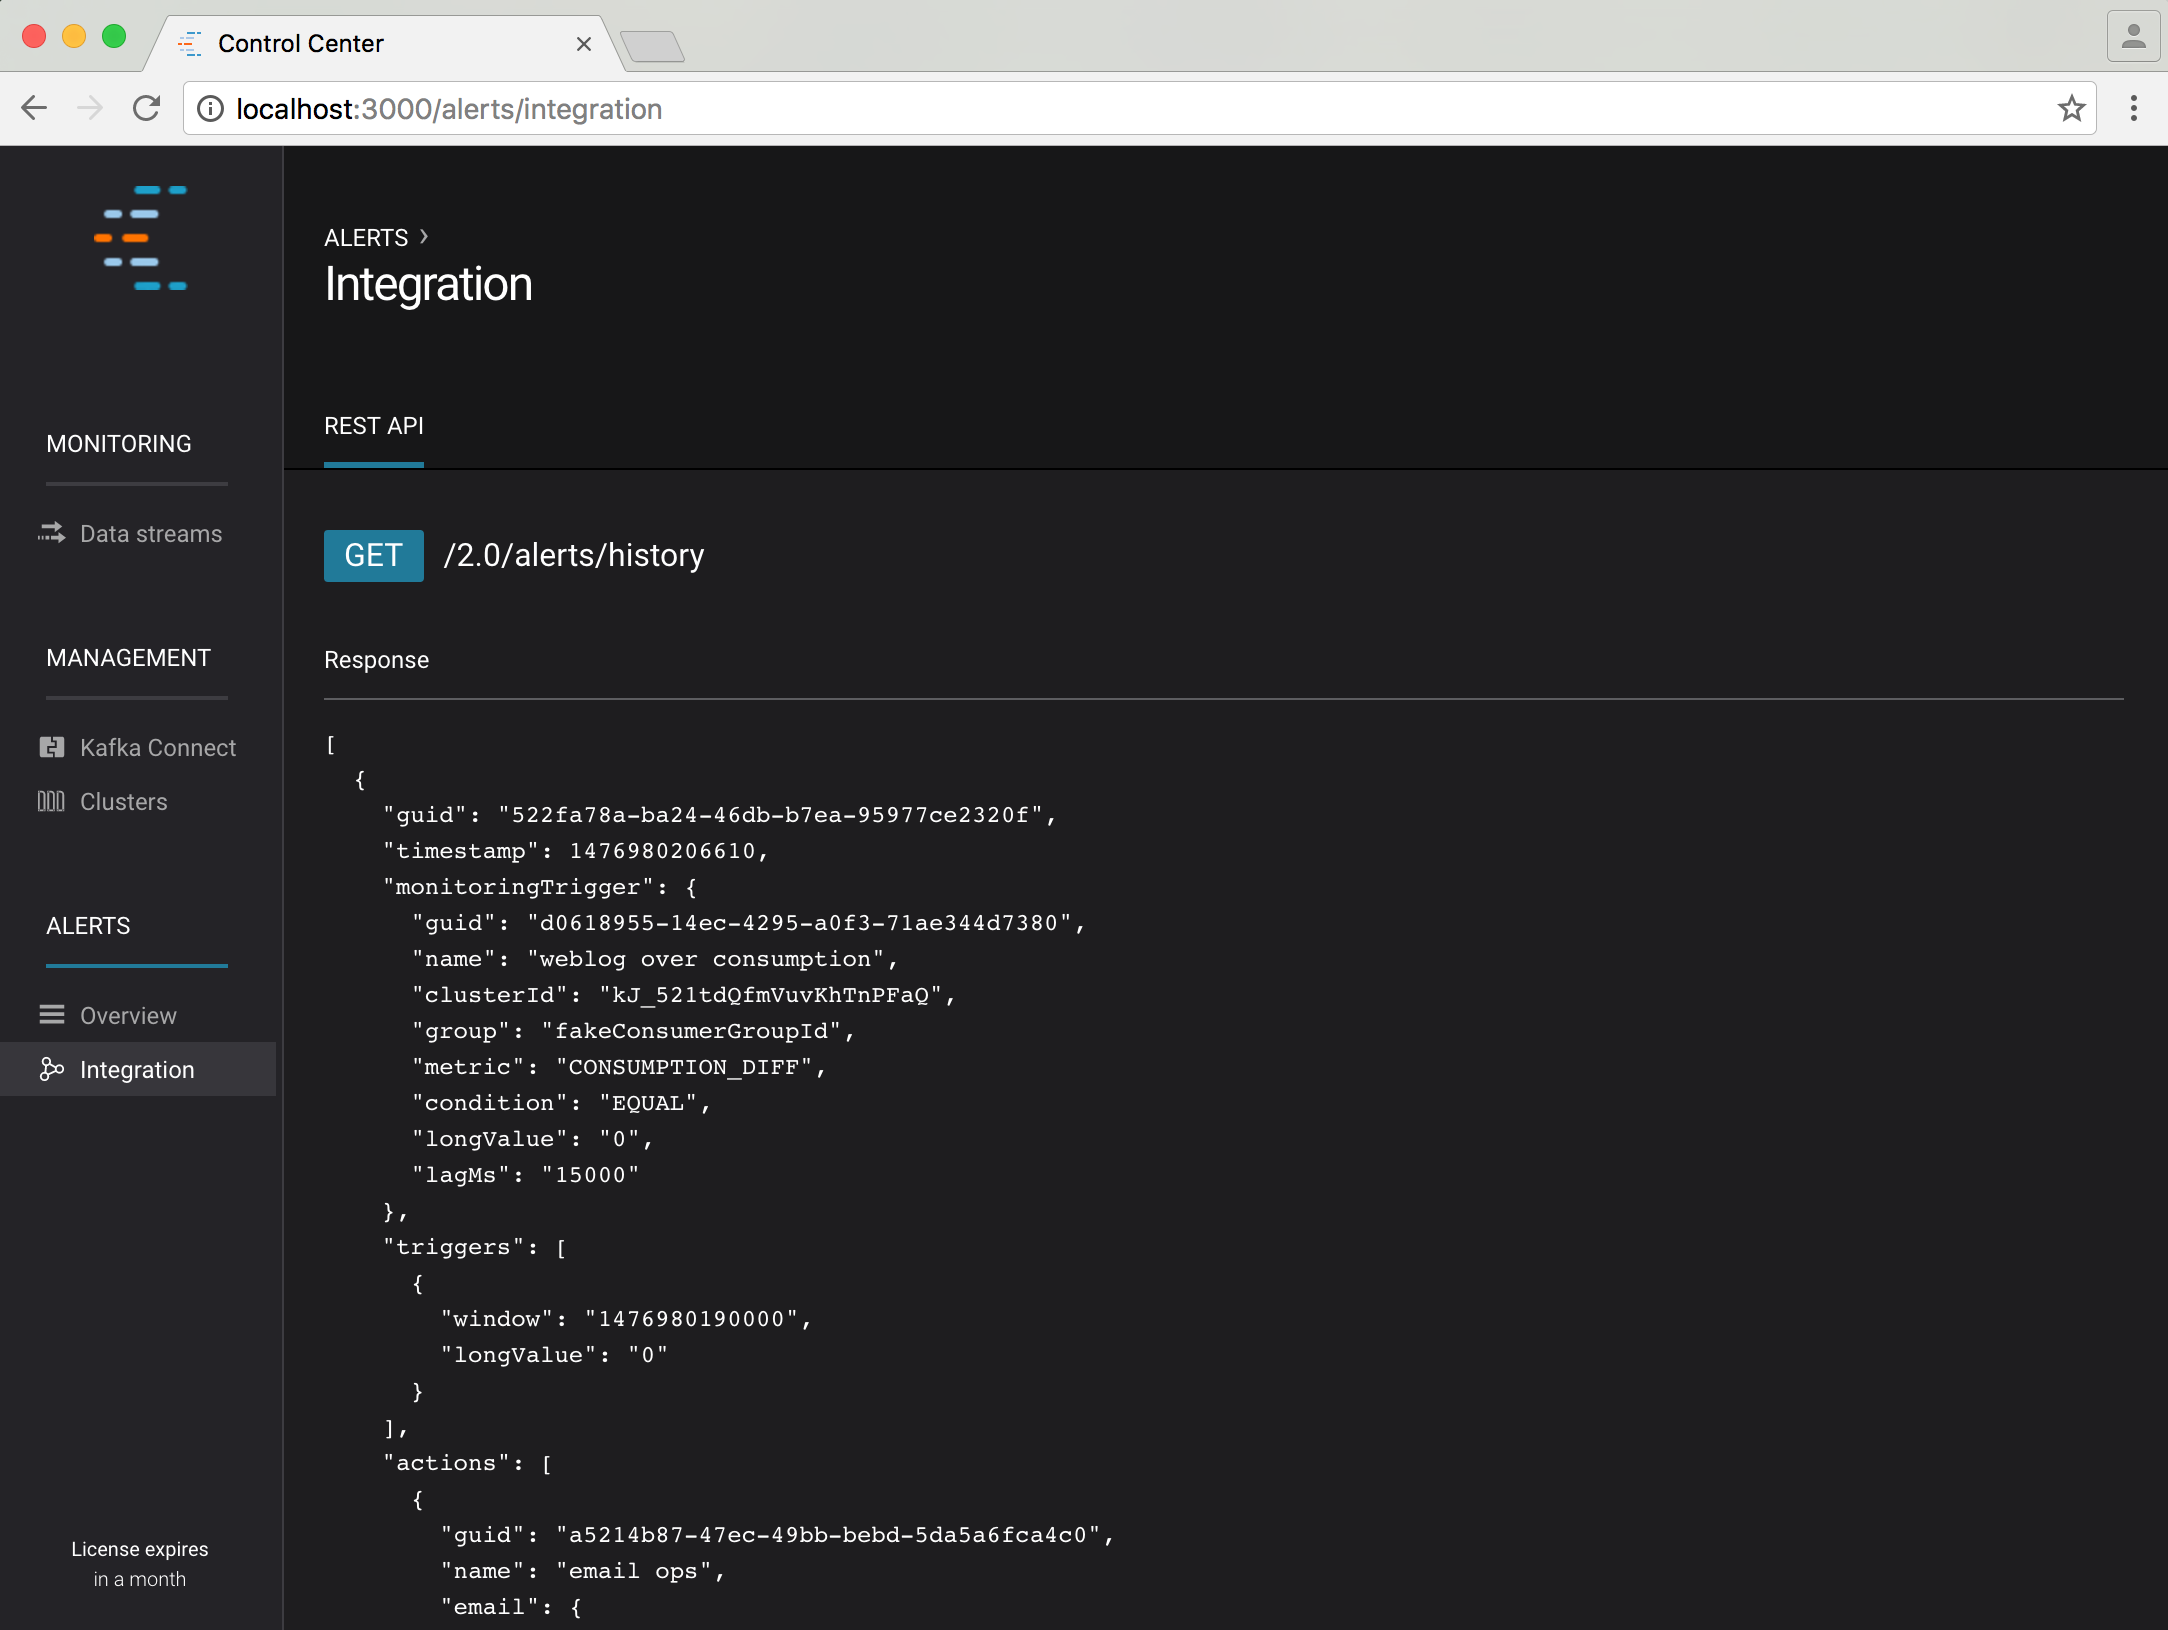This screenshot has height=1630, width=2168.
Task: Click the Data streams arrows icon
Action: tap(51, 533)
